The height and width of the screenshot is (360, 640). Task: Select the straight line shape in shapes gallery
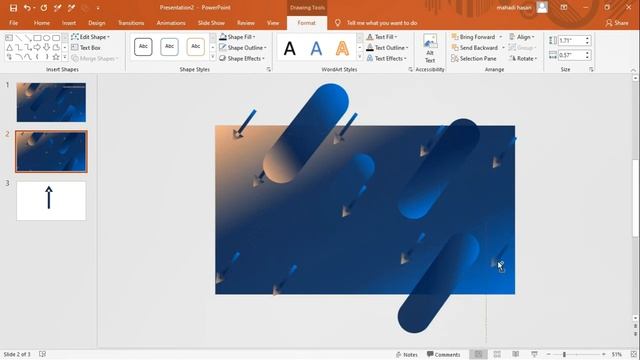click(18, 38)
